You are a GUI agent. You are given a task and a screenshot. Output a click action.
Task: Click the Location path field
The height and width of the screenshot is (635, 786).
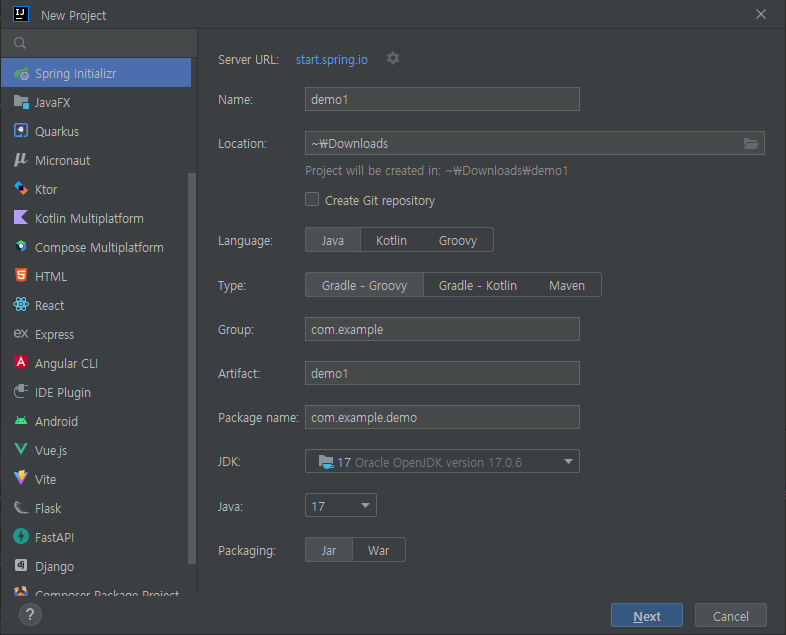pos(535,143)
